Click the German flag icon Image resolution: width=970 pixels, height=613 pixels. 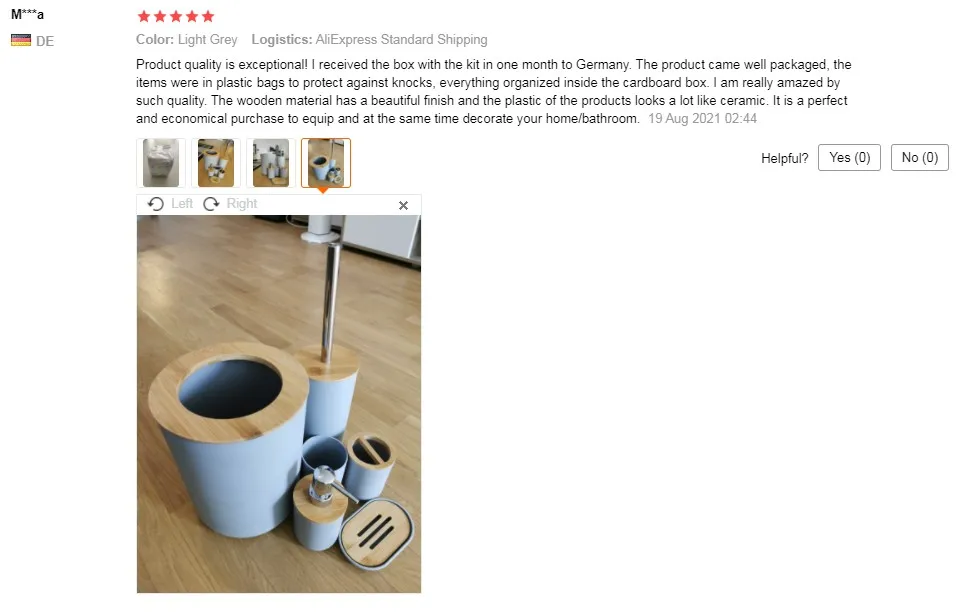click(x=21, y=41)
